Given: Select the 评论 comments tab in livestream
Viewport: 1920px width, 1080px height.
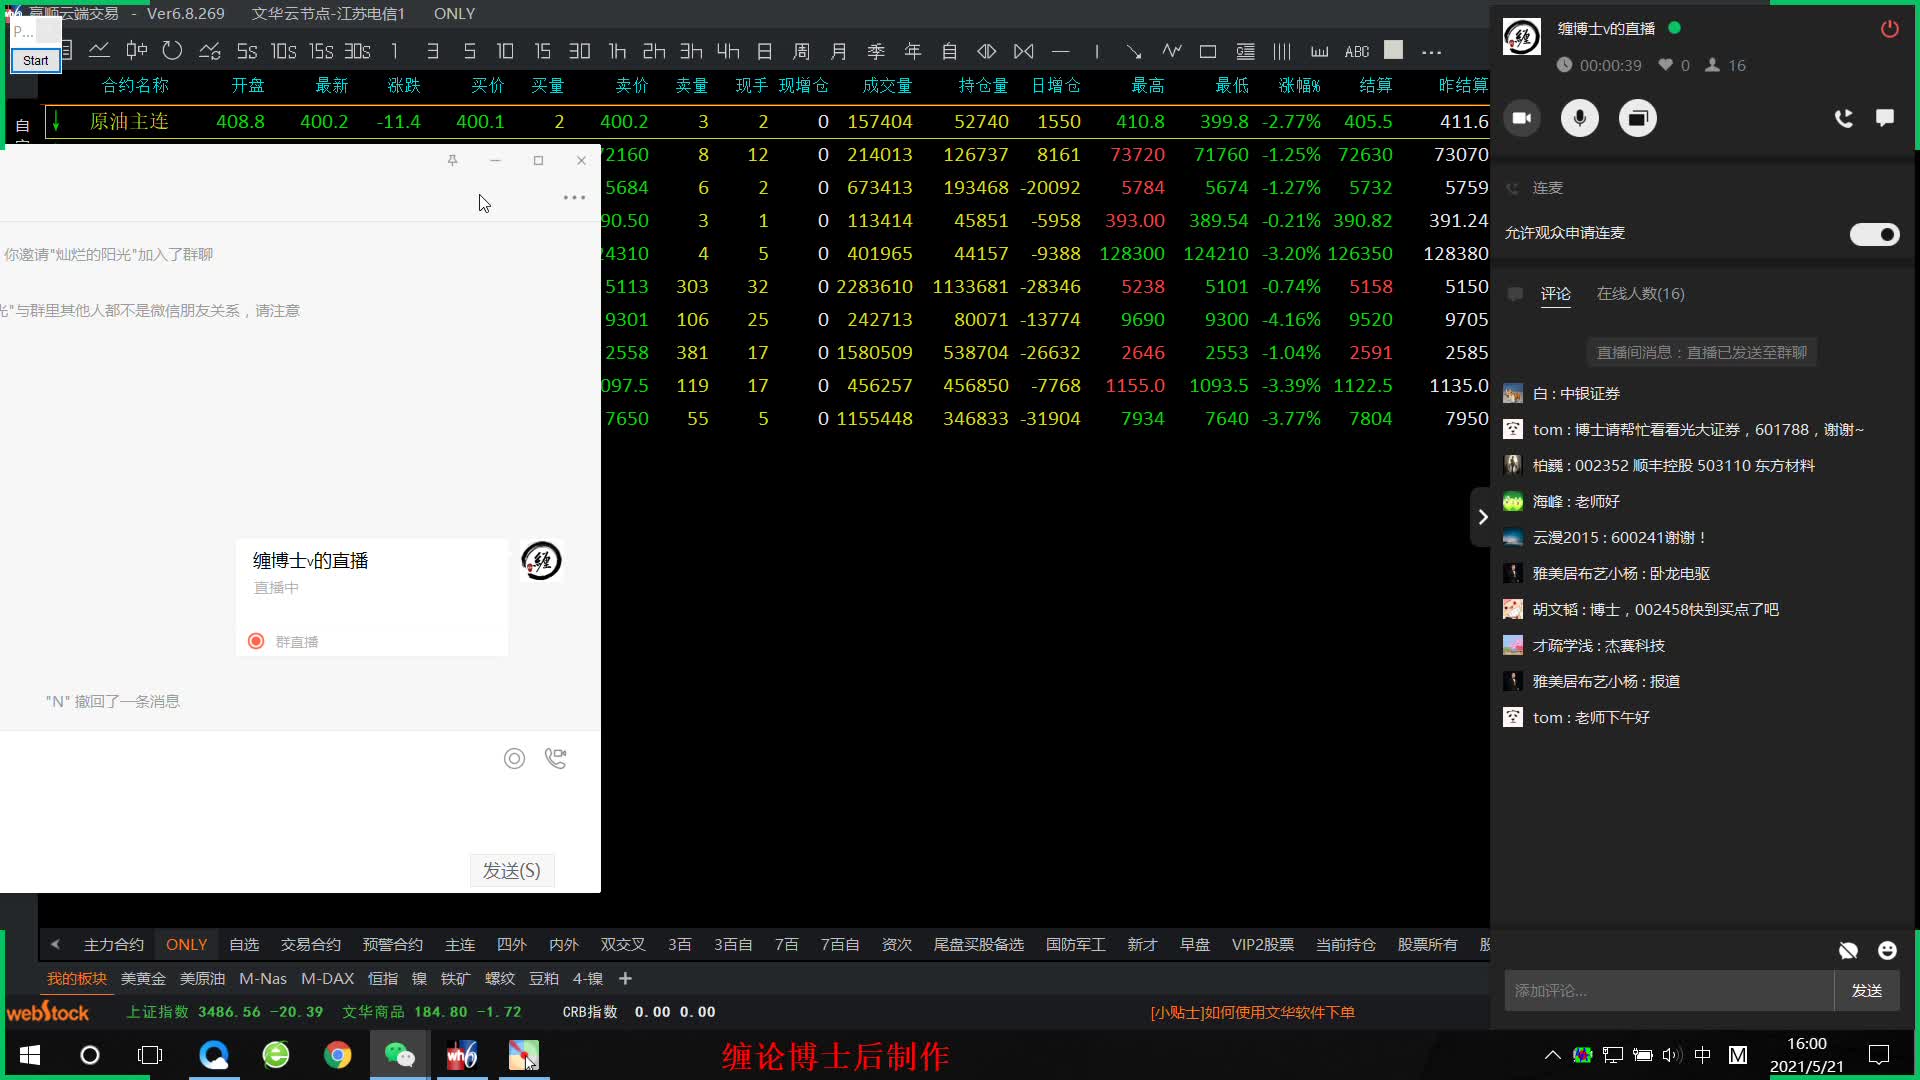Looking at the screenshot, I should tap(1555, 291).
